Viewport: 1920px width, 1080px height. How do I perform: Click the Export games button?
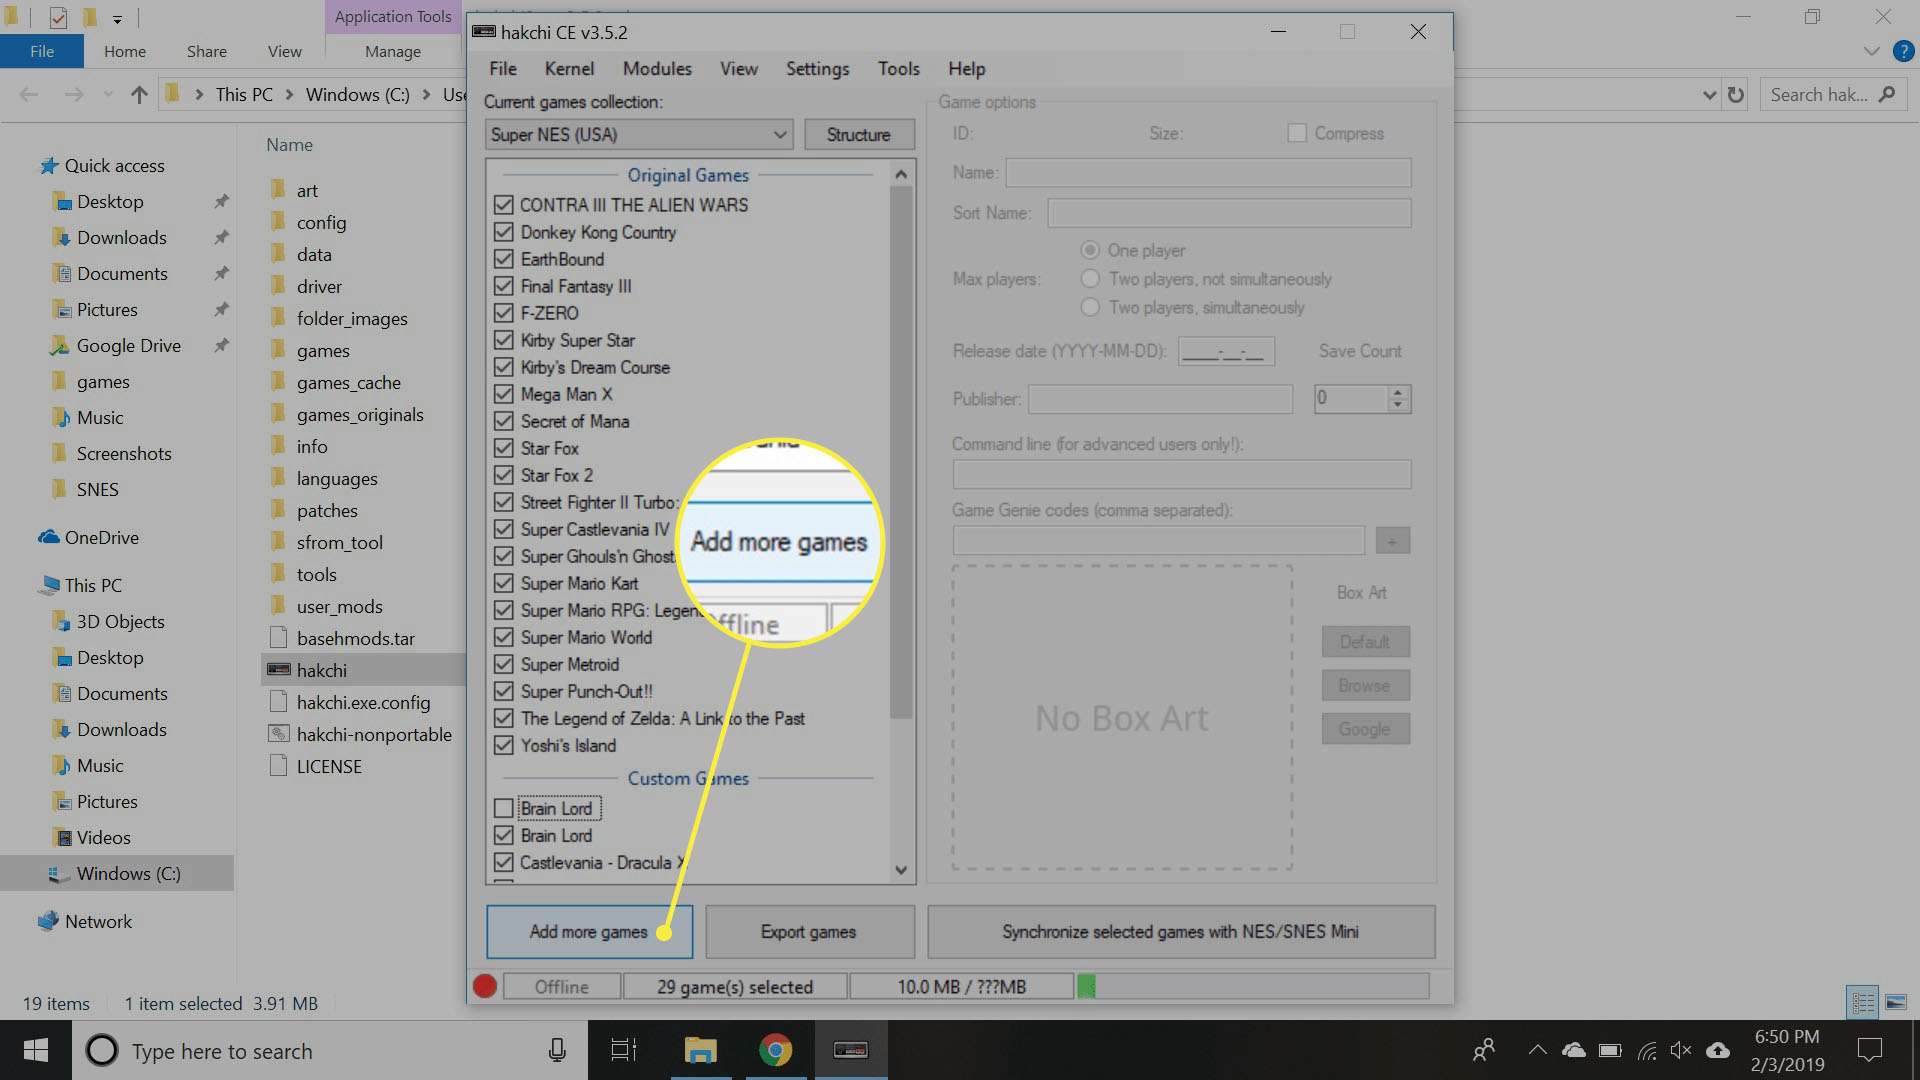pyautogui.click(x=808, y=931)
